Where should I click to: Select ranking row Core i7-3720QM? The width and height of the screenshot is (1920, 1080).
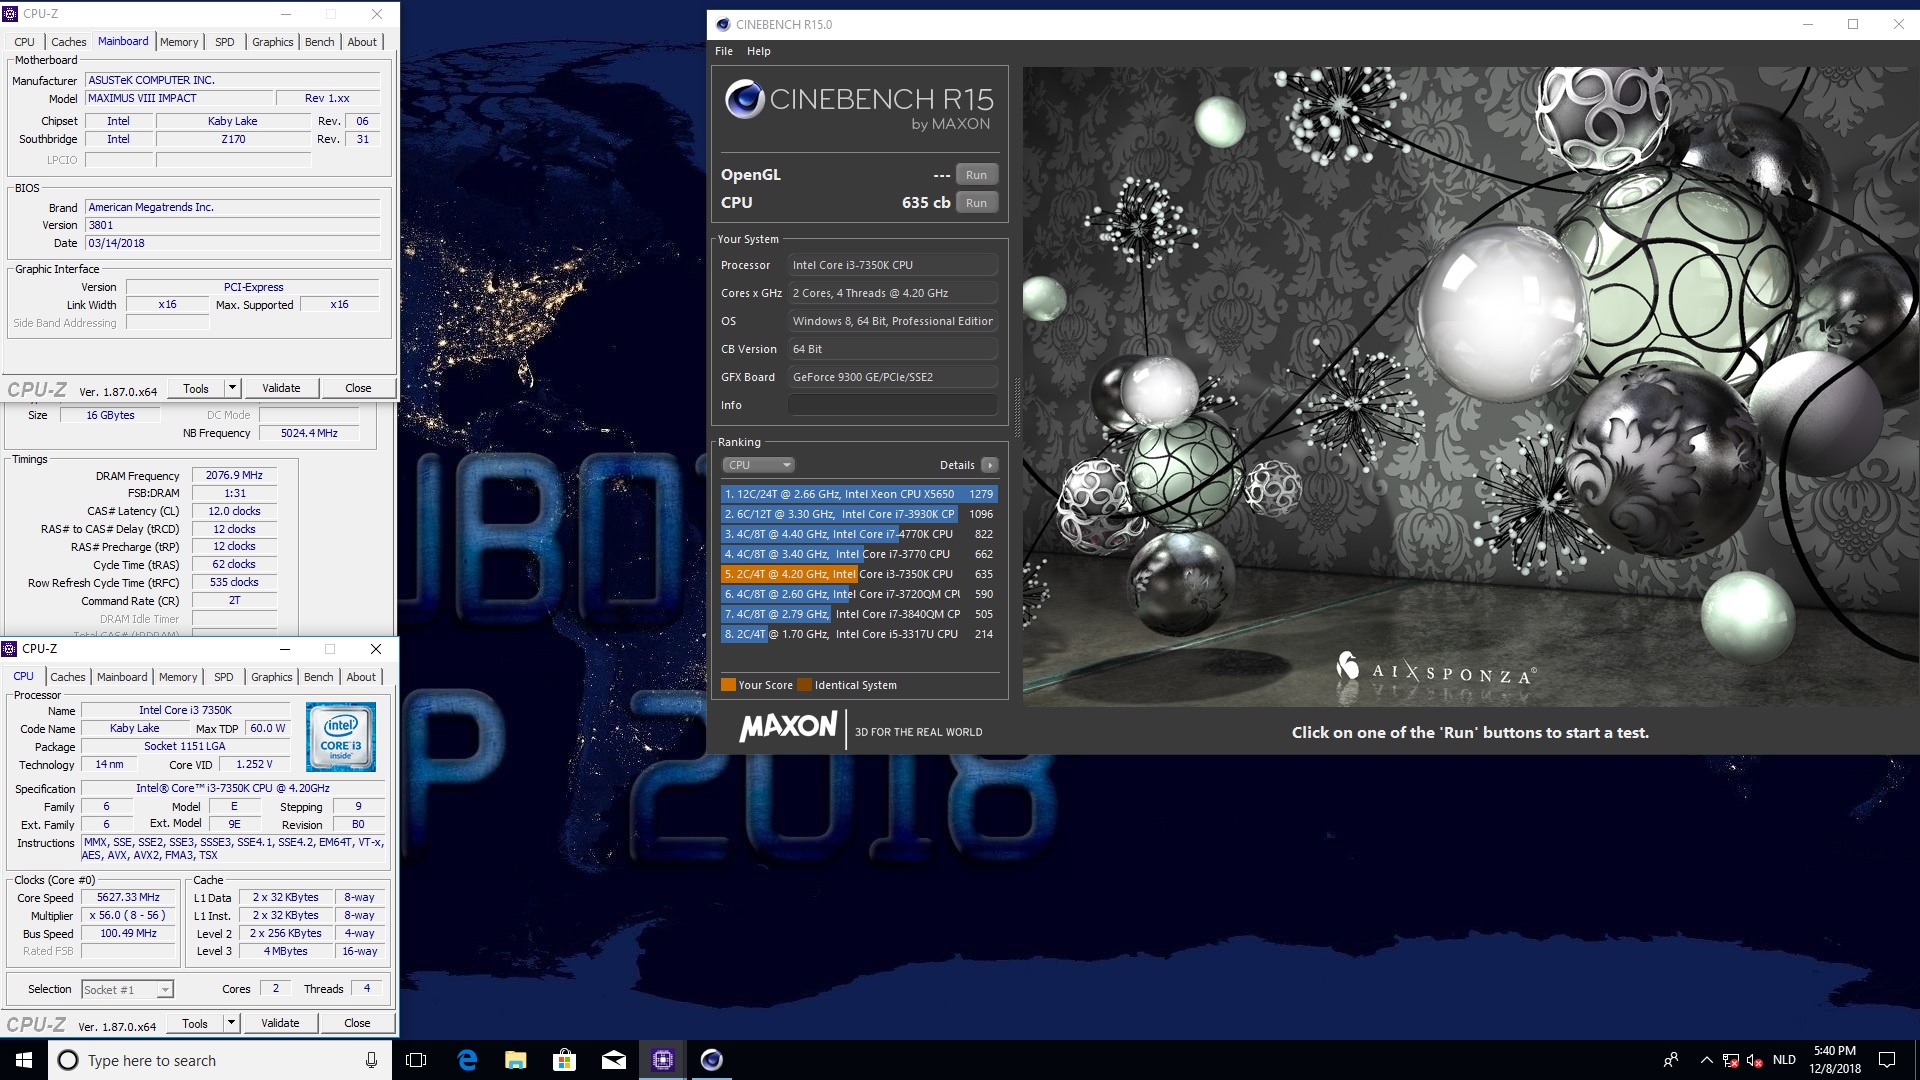859,594
